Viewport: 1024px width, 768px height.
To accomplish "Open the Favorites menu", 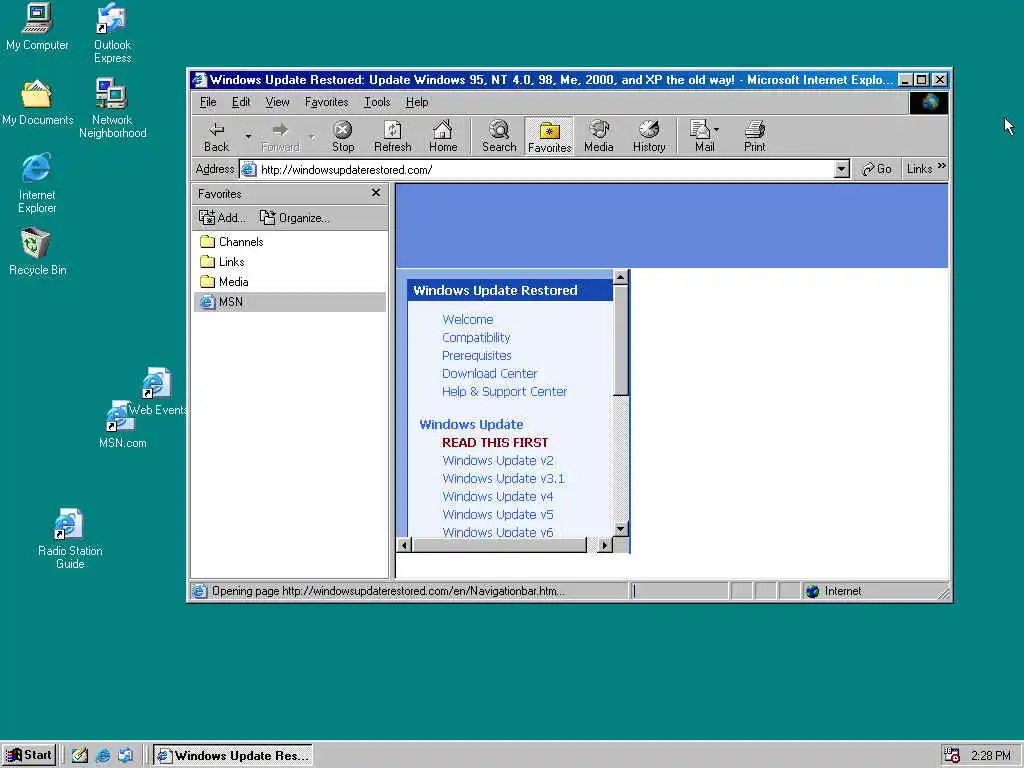I will (327, 102).
